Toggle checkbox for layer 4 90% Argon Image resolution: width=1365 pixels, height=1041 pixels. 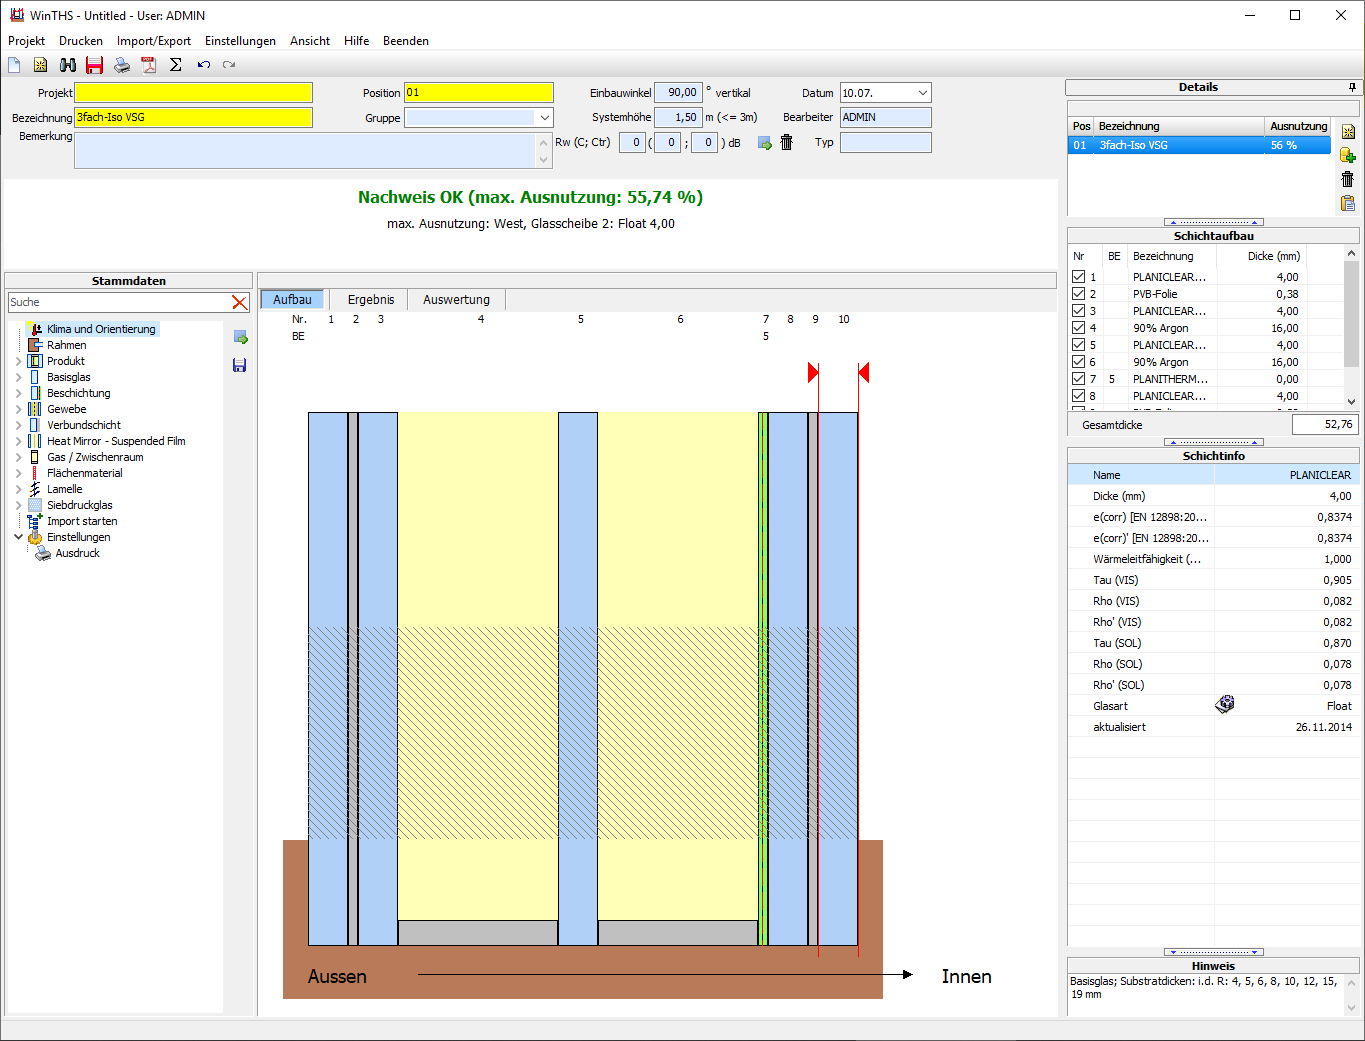[x=1079, y=328]
